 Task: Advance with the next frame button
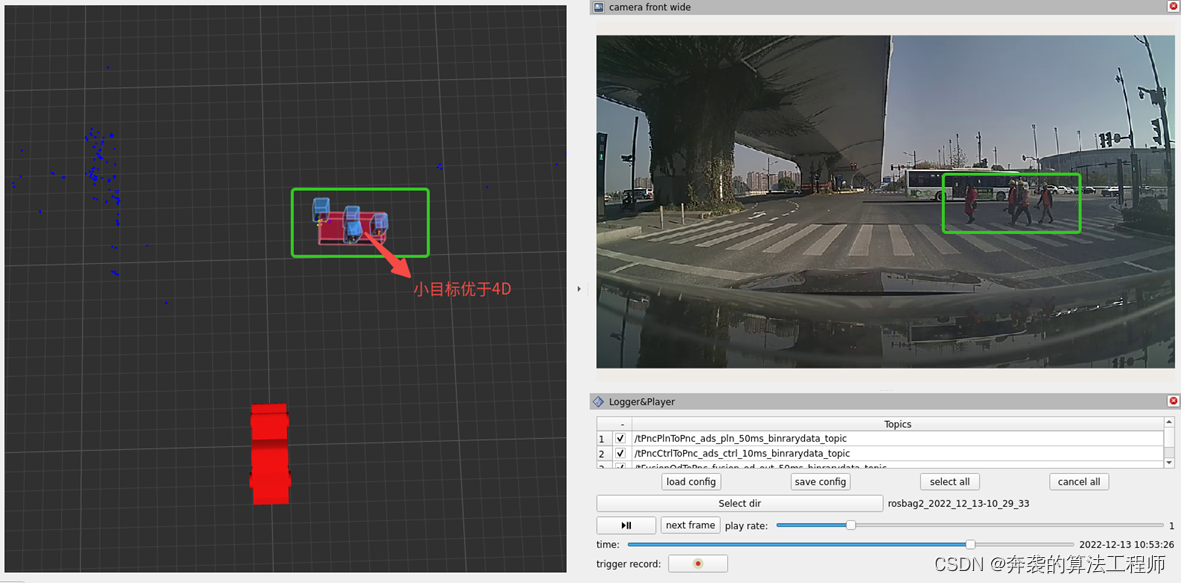pyautogui.click(x=691, y=525)
